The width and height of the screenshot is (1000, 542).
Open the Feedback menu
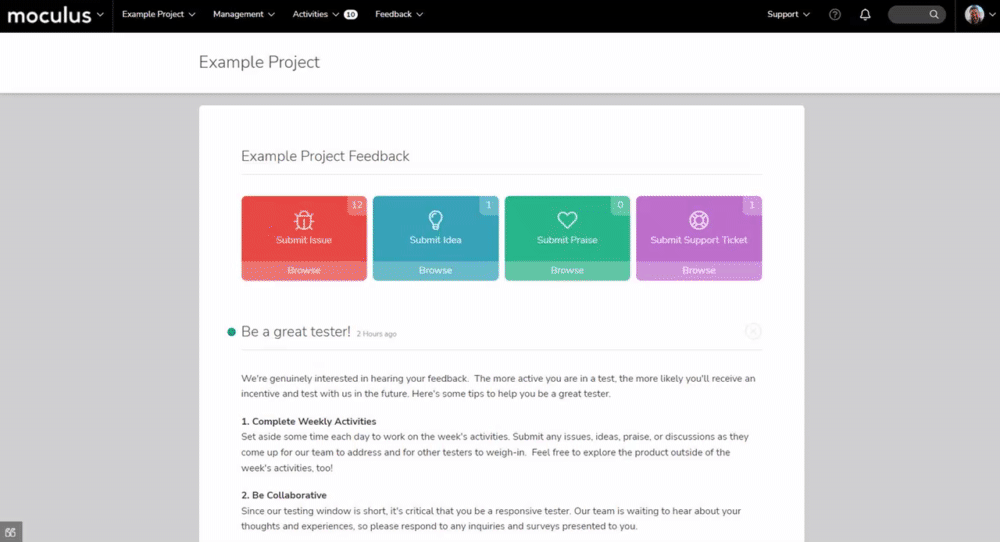tap(399, 14)
